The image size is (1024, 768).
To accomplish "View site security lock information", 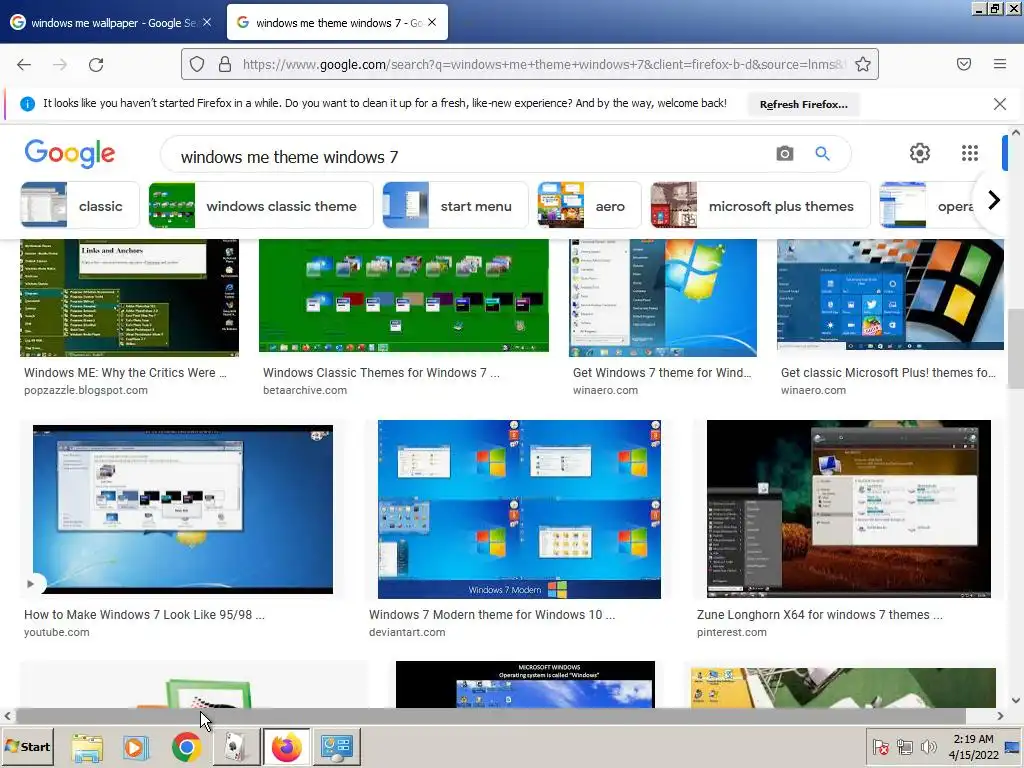I will [x=225, y=64].
